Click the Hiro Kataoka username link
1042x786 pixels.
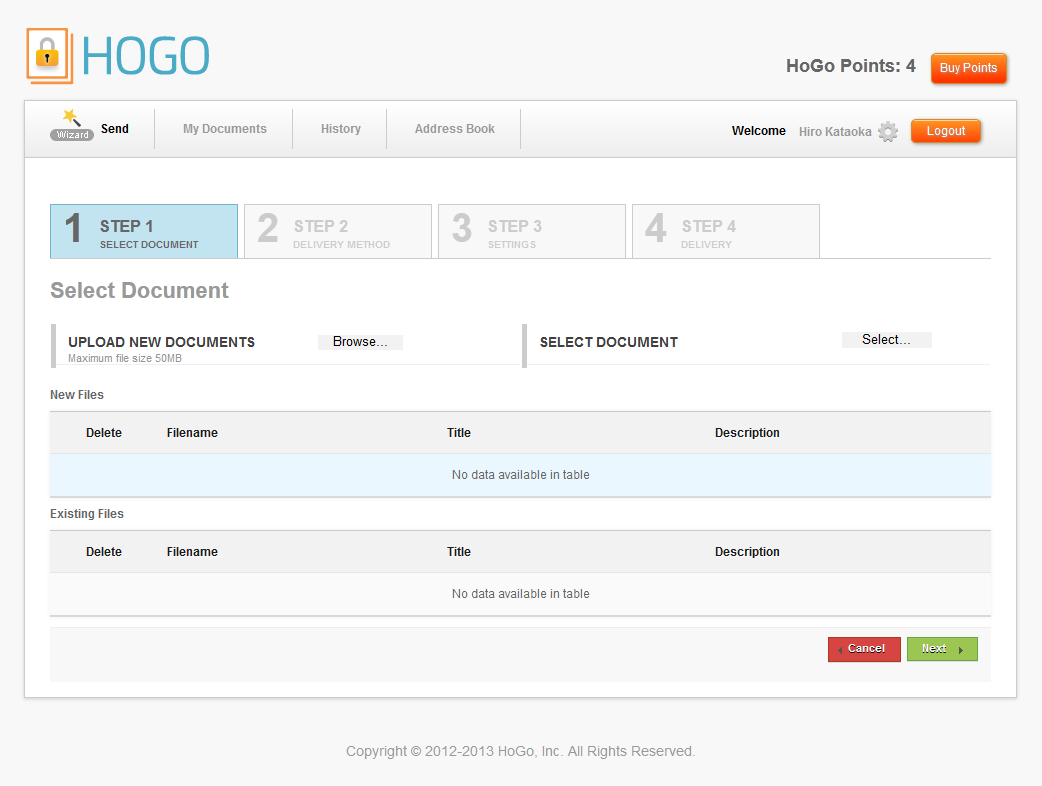pyautogui.click(x=834, y=132)
